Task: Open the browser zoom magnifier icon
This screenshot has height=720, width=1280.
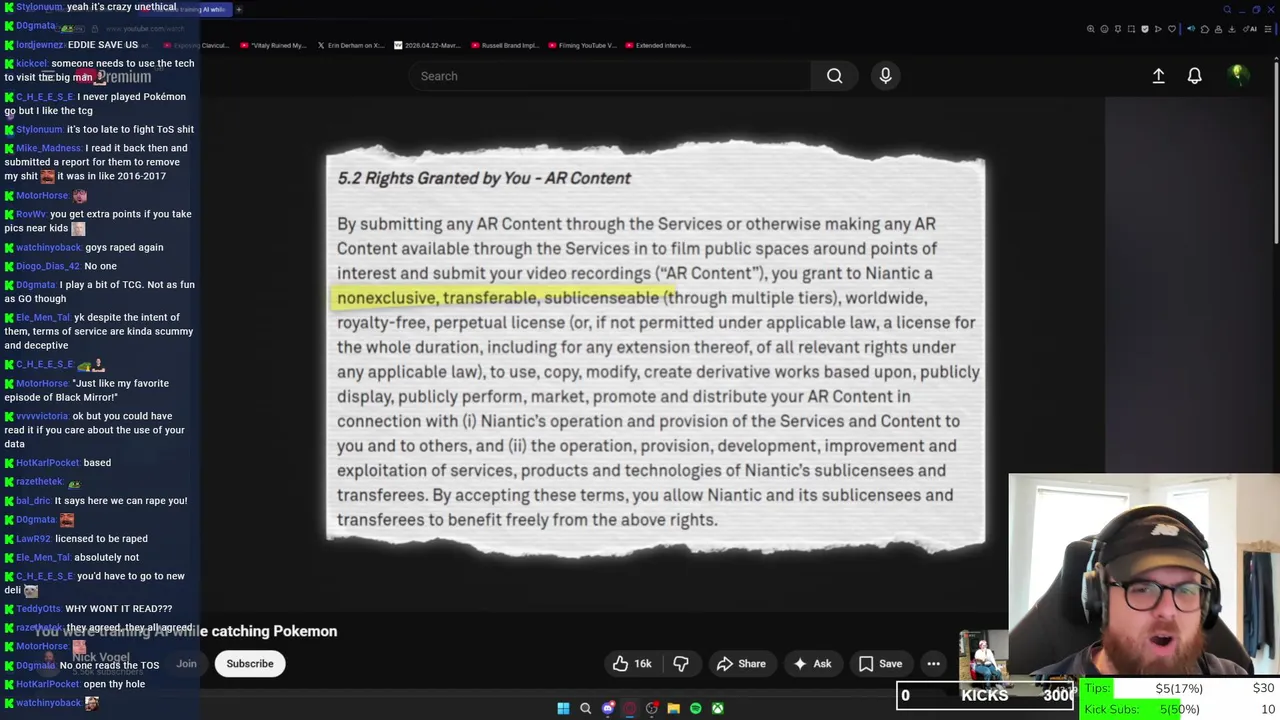Action: (x=1091, y=29)
